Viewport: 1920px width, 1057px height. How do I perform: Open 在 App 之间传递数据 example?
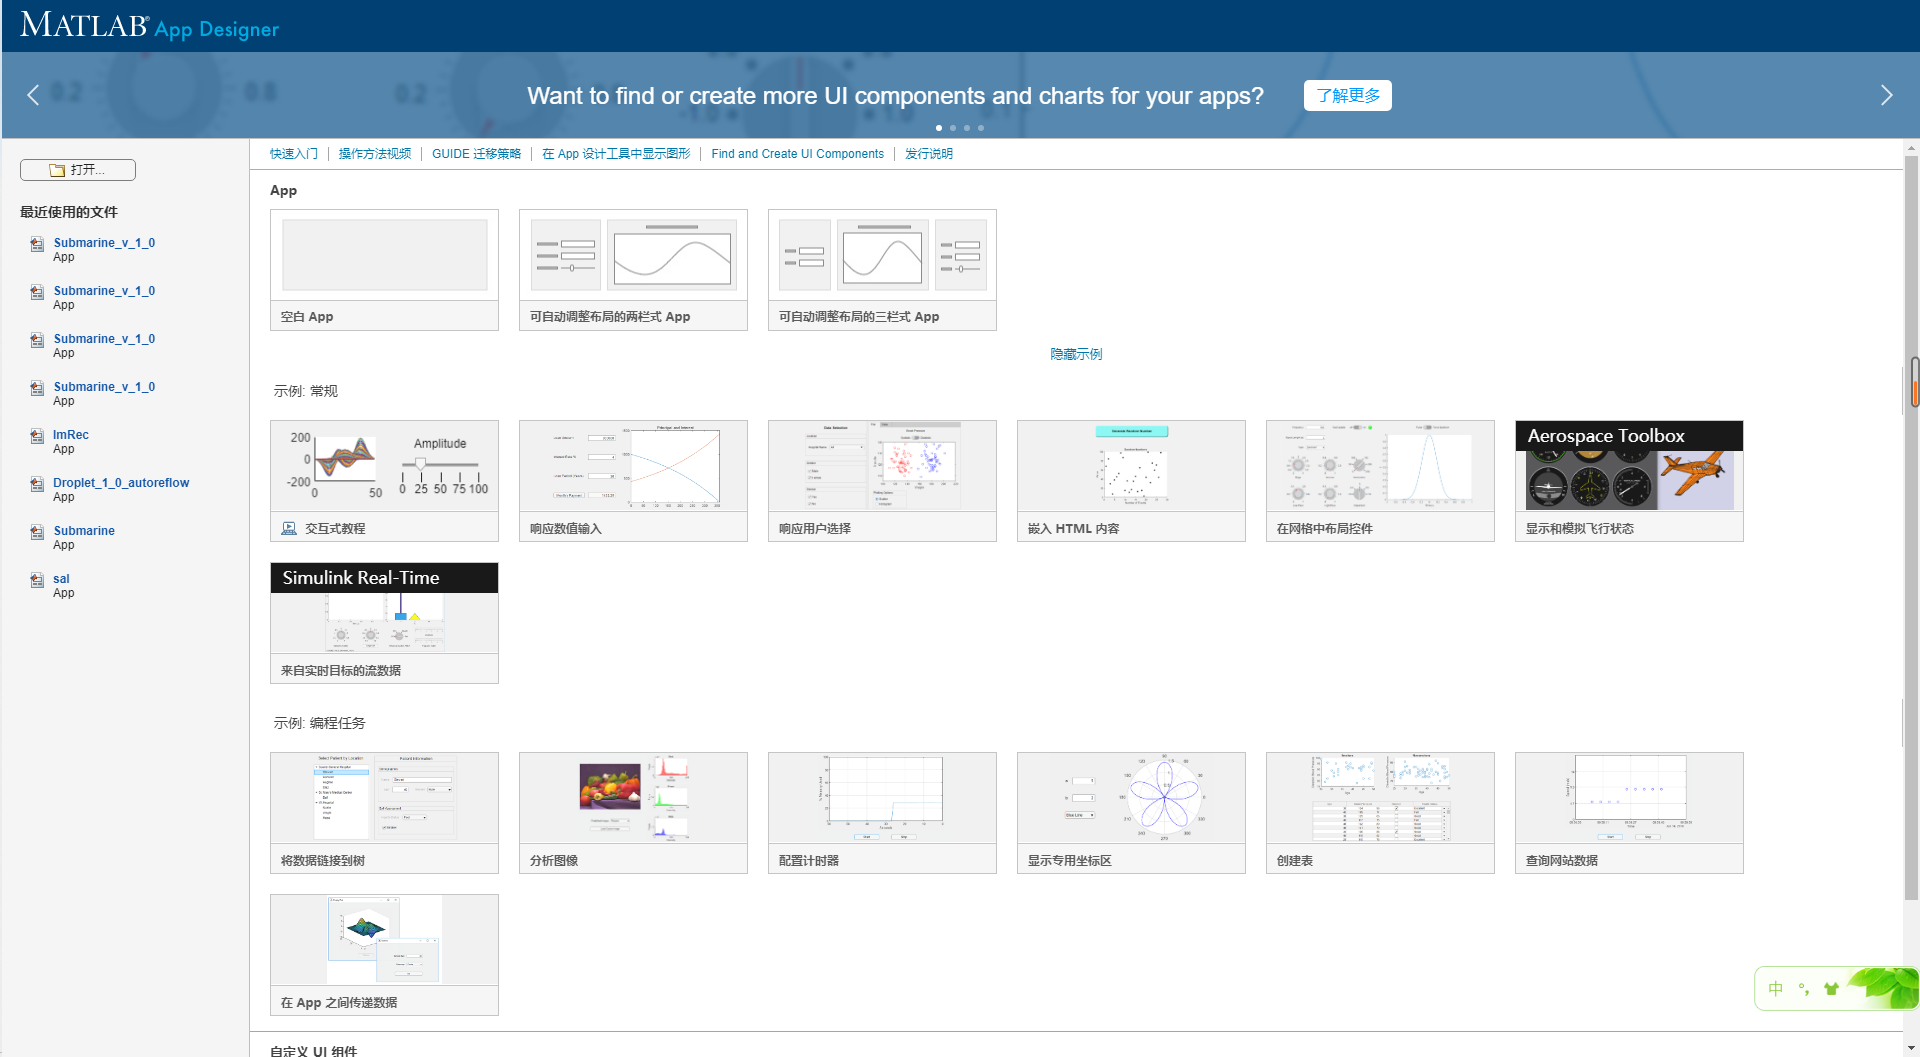coord(384,955)
